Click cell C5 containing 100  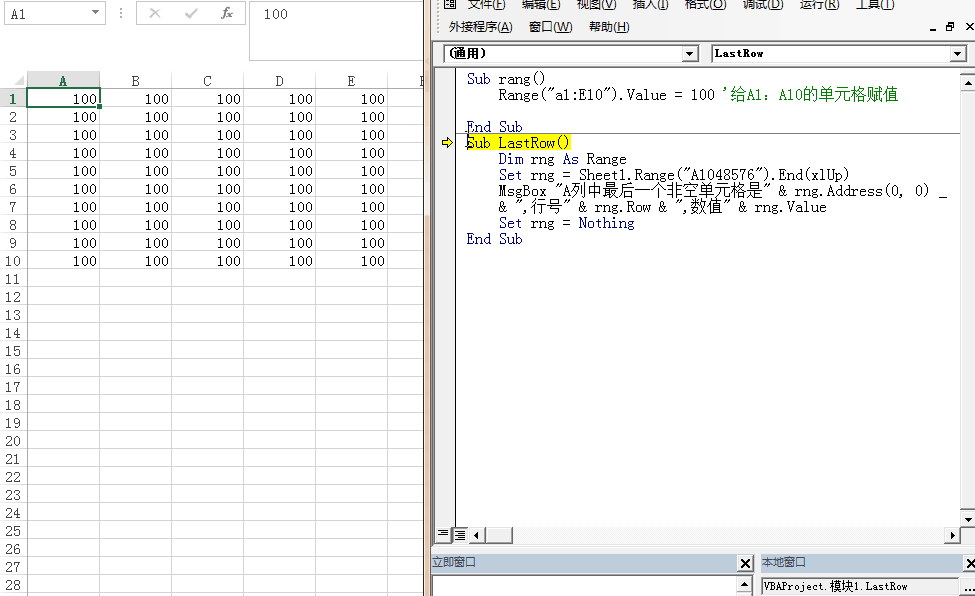[x=208, y=170]
